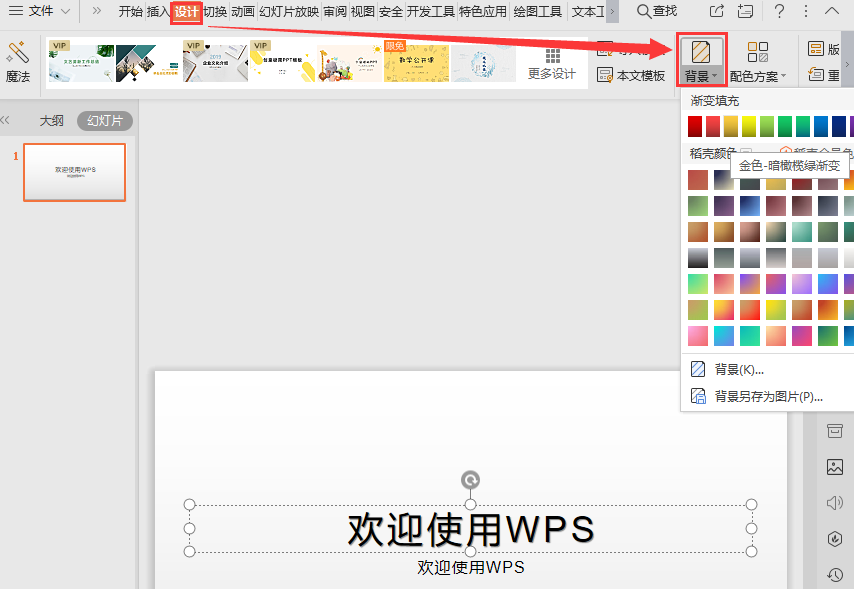
Task: Click the 文件 menu button
Action: 41,11
